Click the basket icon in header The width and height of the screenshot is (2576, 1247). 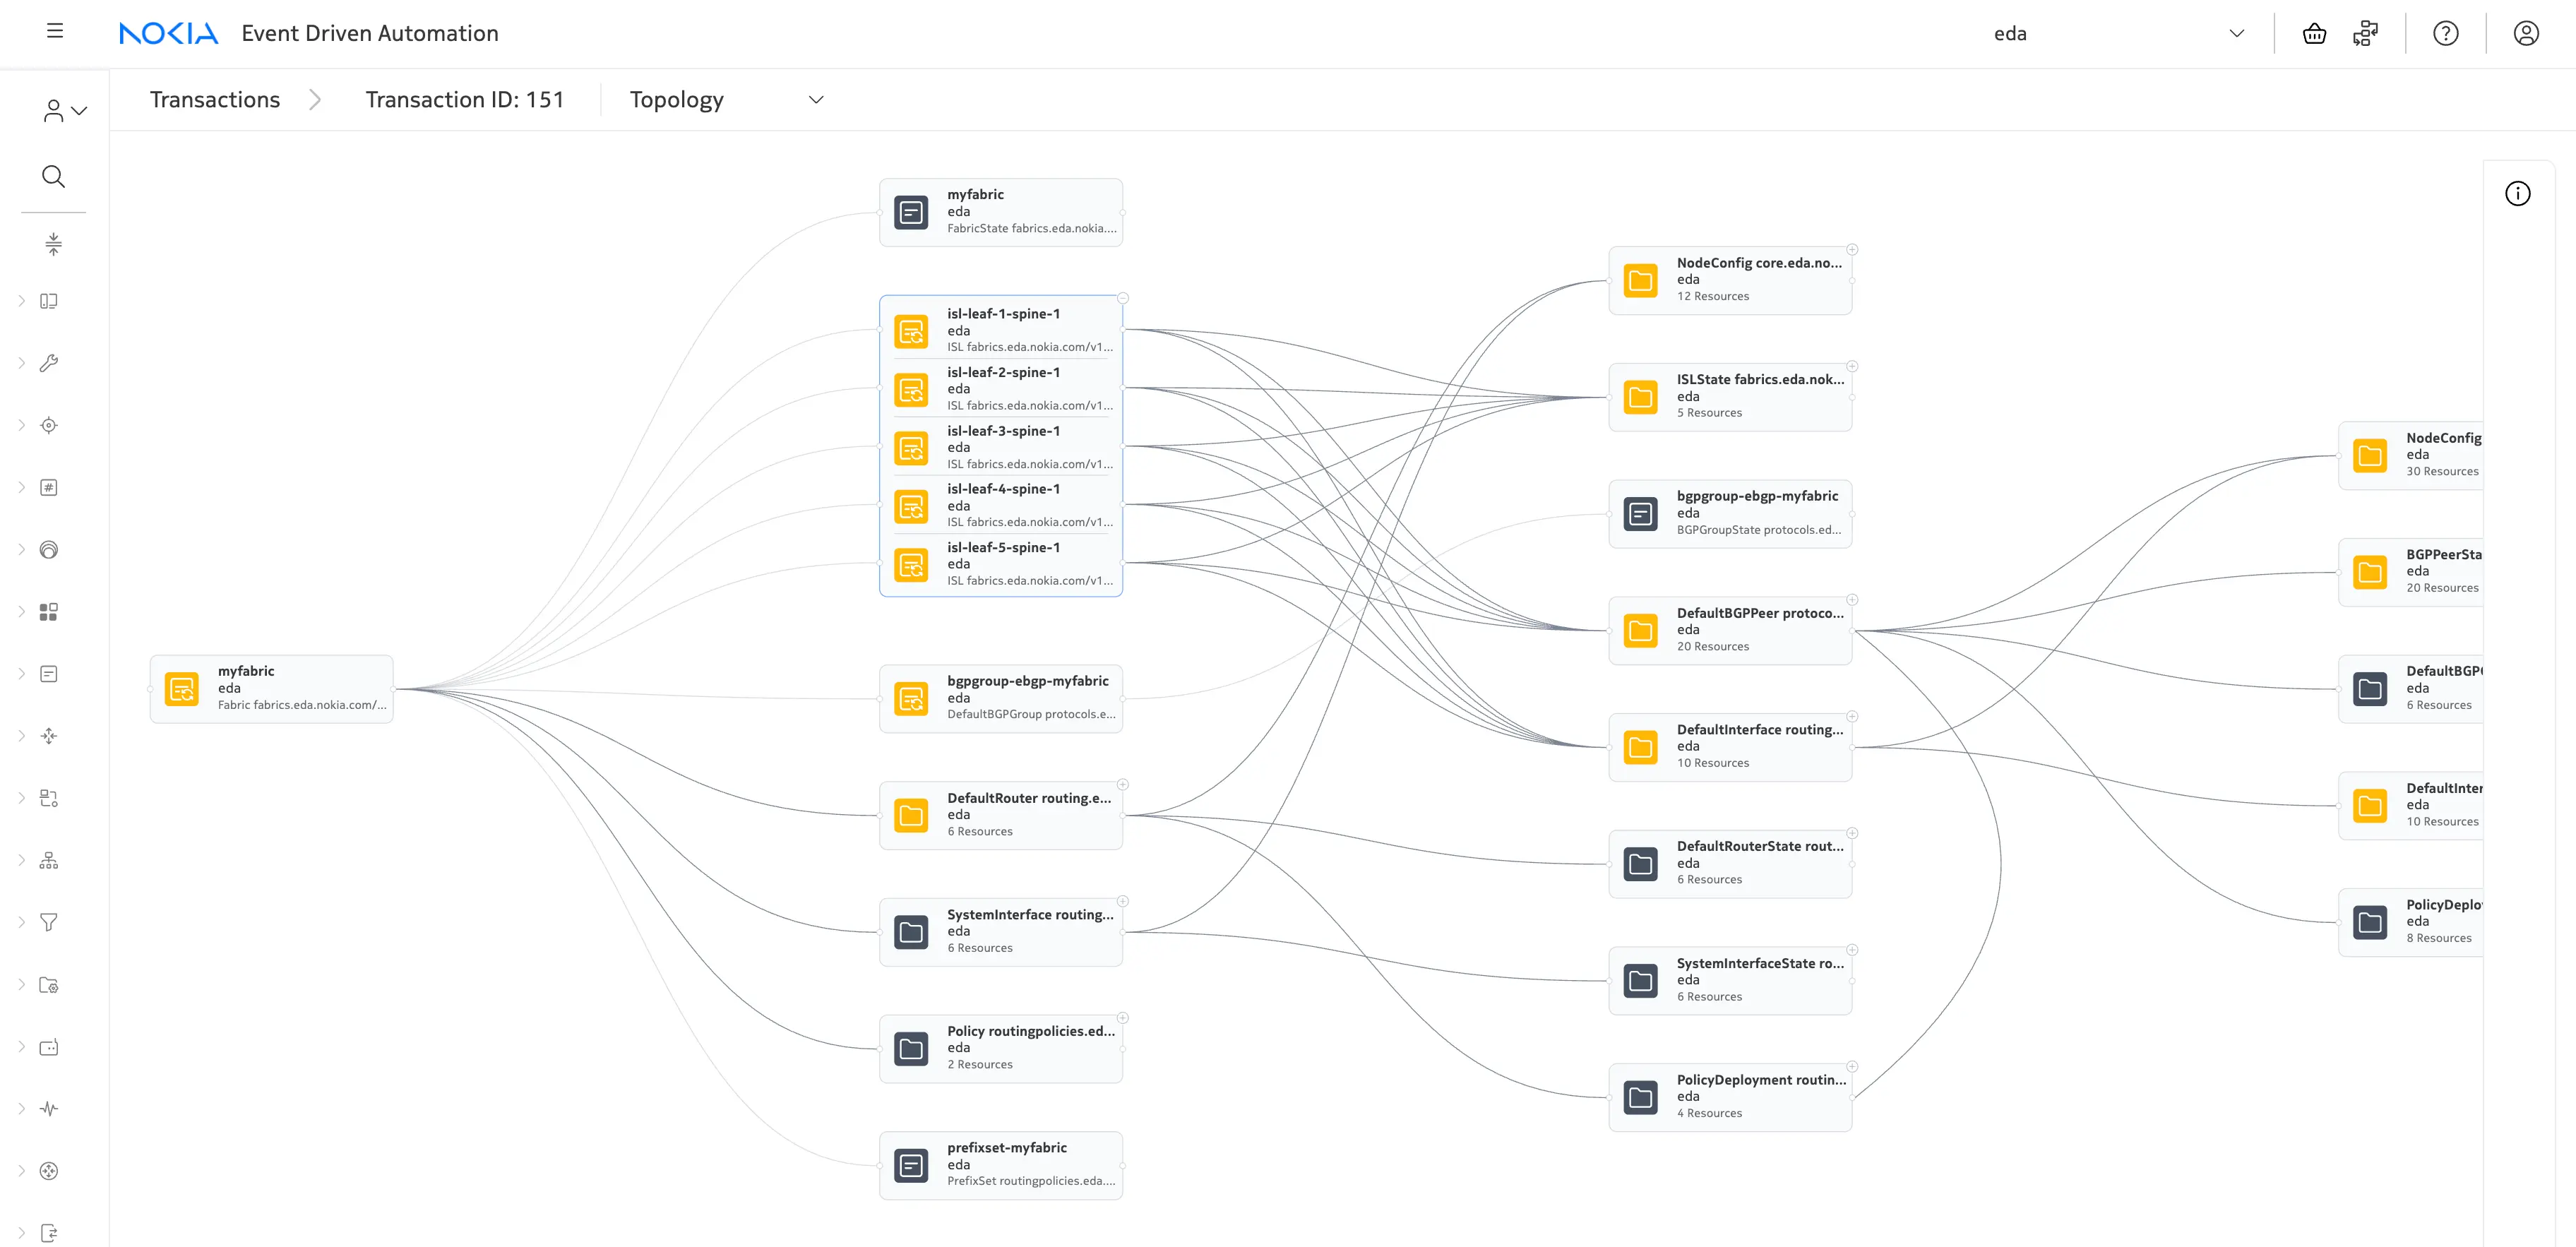(x=2314, y=34)
